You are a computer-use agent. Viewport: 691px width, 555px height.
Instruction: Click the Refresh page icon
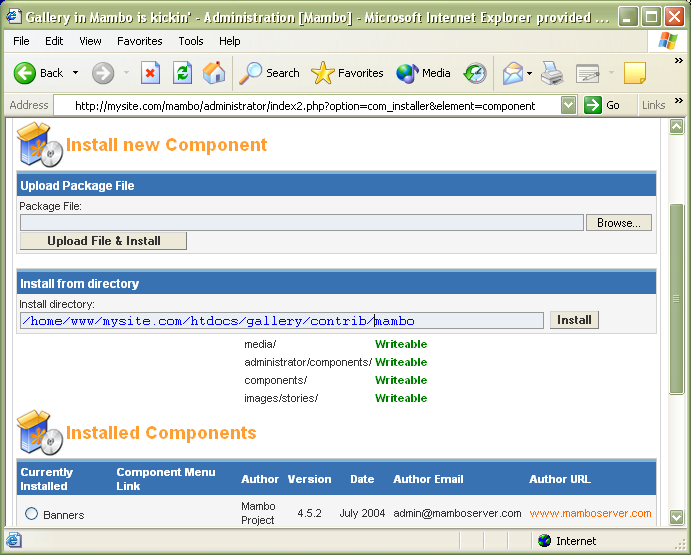tap(182, 73)
